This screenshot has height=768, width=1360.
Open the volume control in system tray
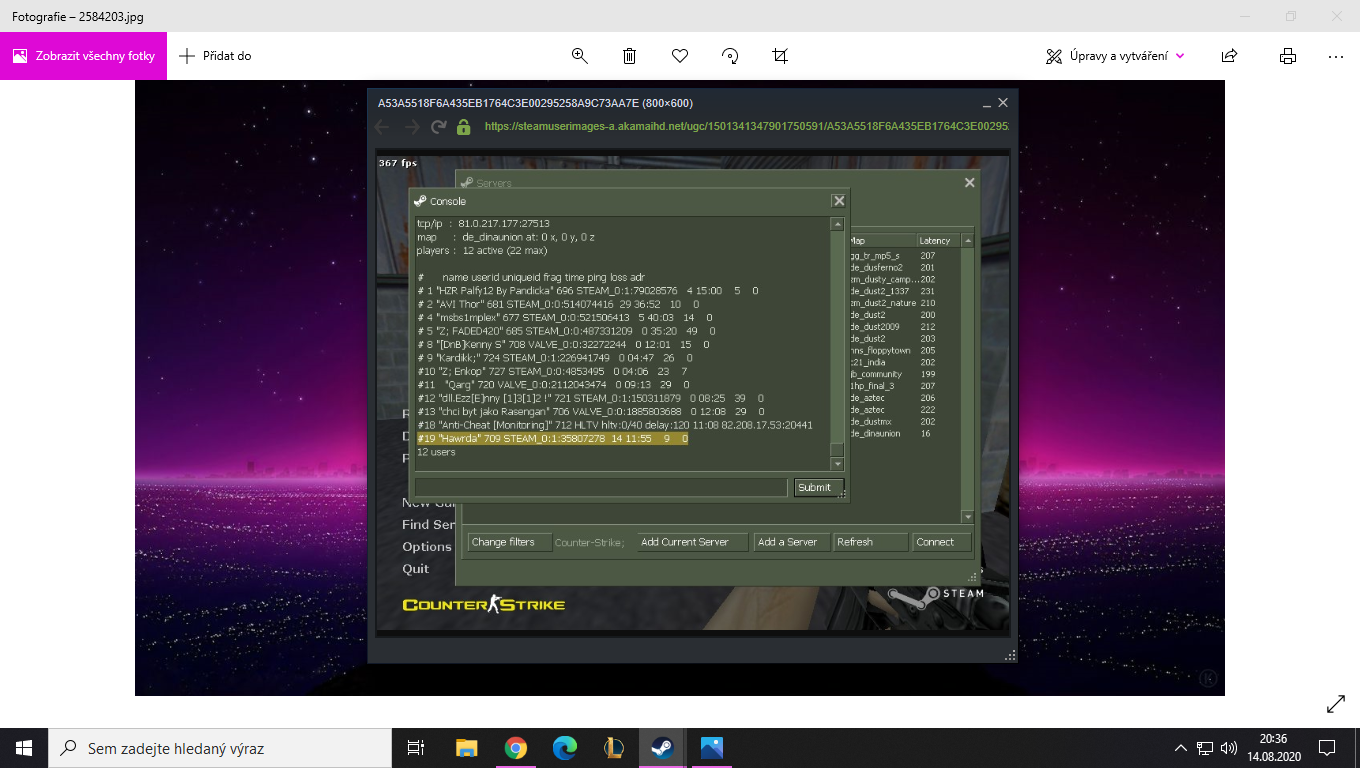1229,748
